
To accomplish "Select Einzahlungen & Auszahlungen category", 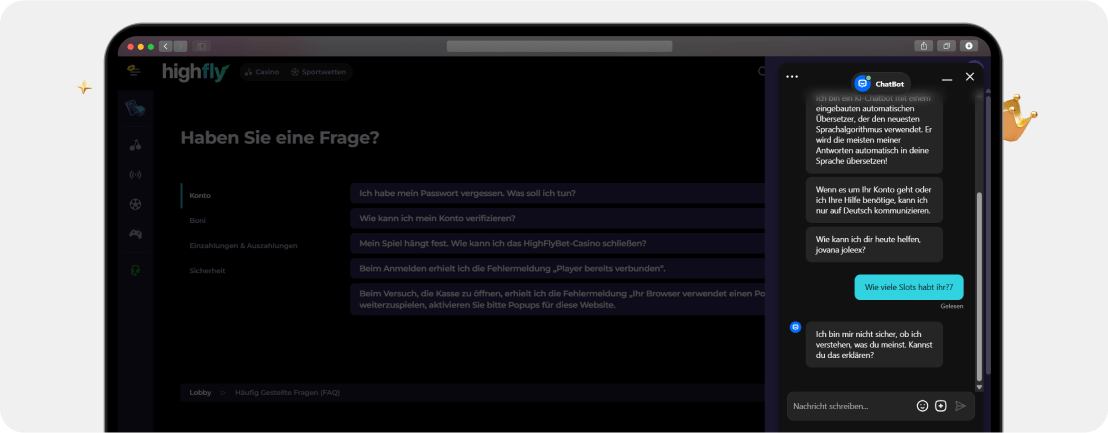I will pos(243,246).
